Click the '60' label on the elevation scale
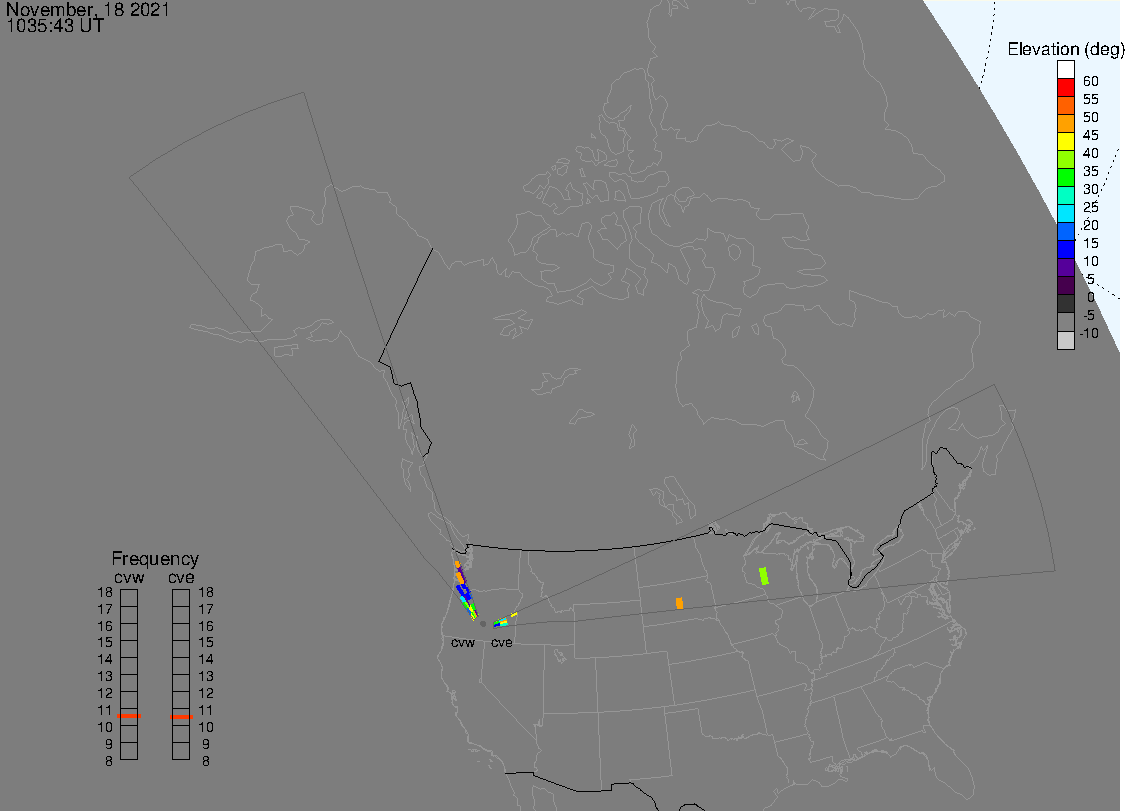The height and width of the screenshot is (811, 1125). point(1091,81)
